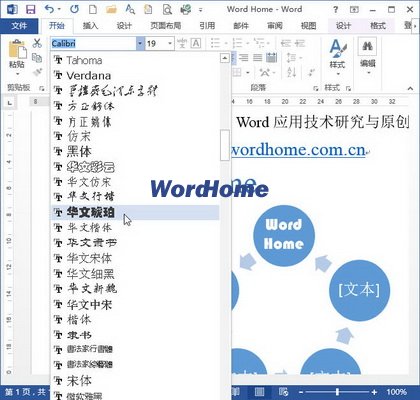This screenshot has width=420, height=400.
Task: Switch to print layout view
Action: tap(259, 392)
